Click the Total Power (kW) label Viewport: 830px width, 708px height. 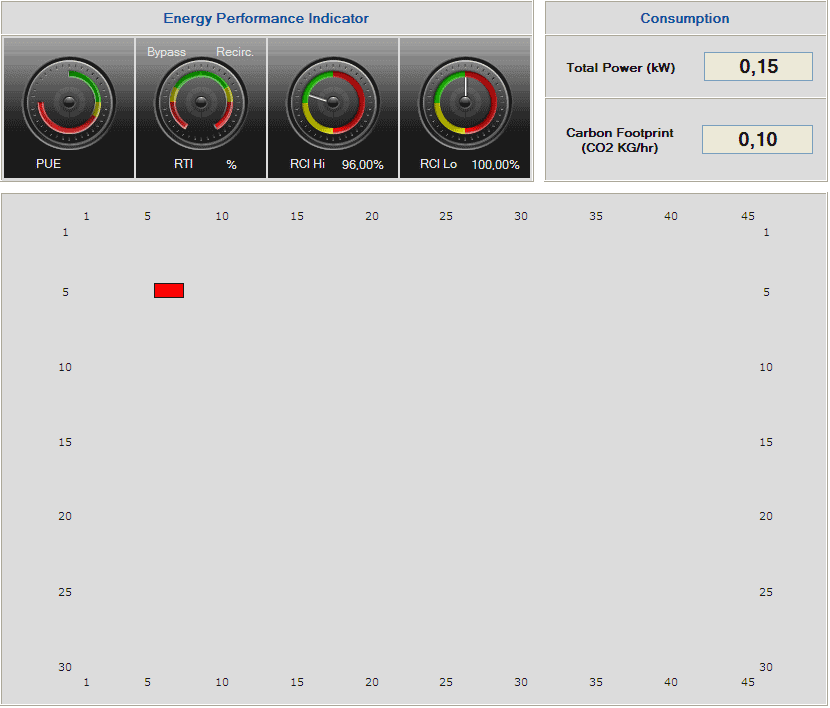point(620,68)
